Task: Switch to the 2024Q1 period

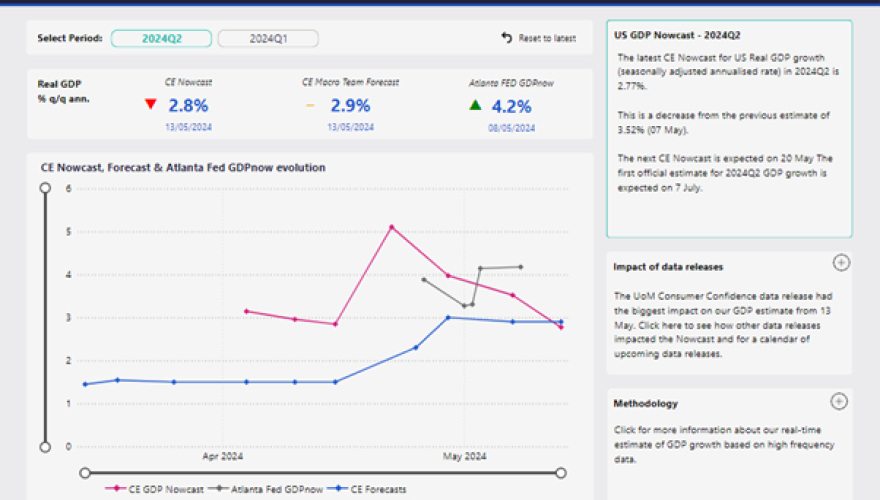Action: coord(267,38)
